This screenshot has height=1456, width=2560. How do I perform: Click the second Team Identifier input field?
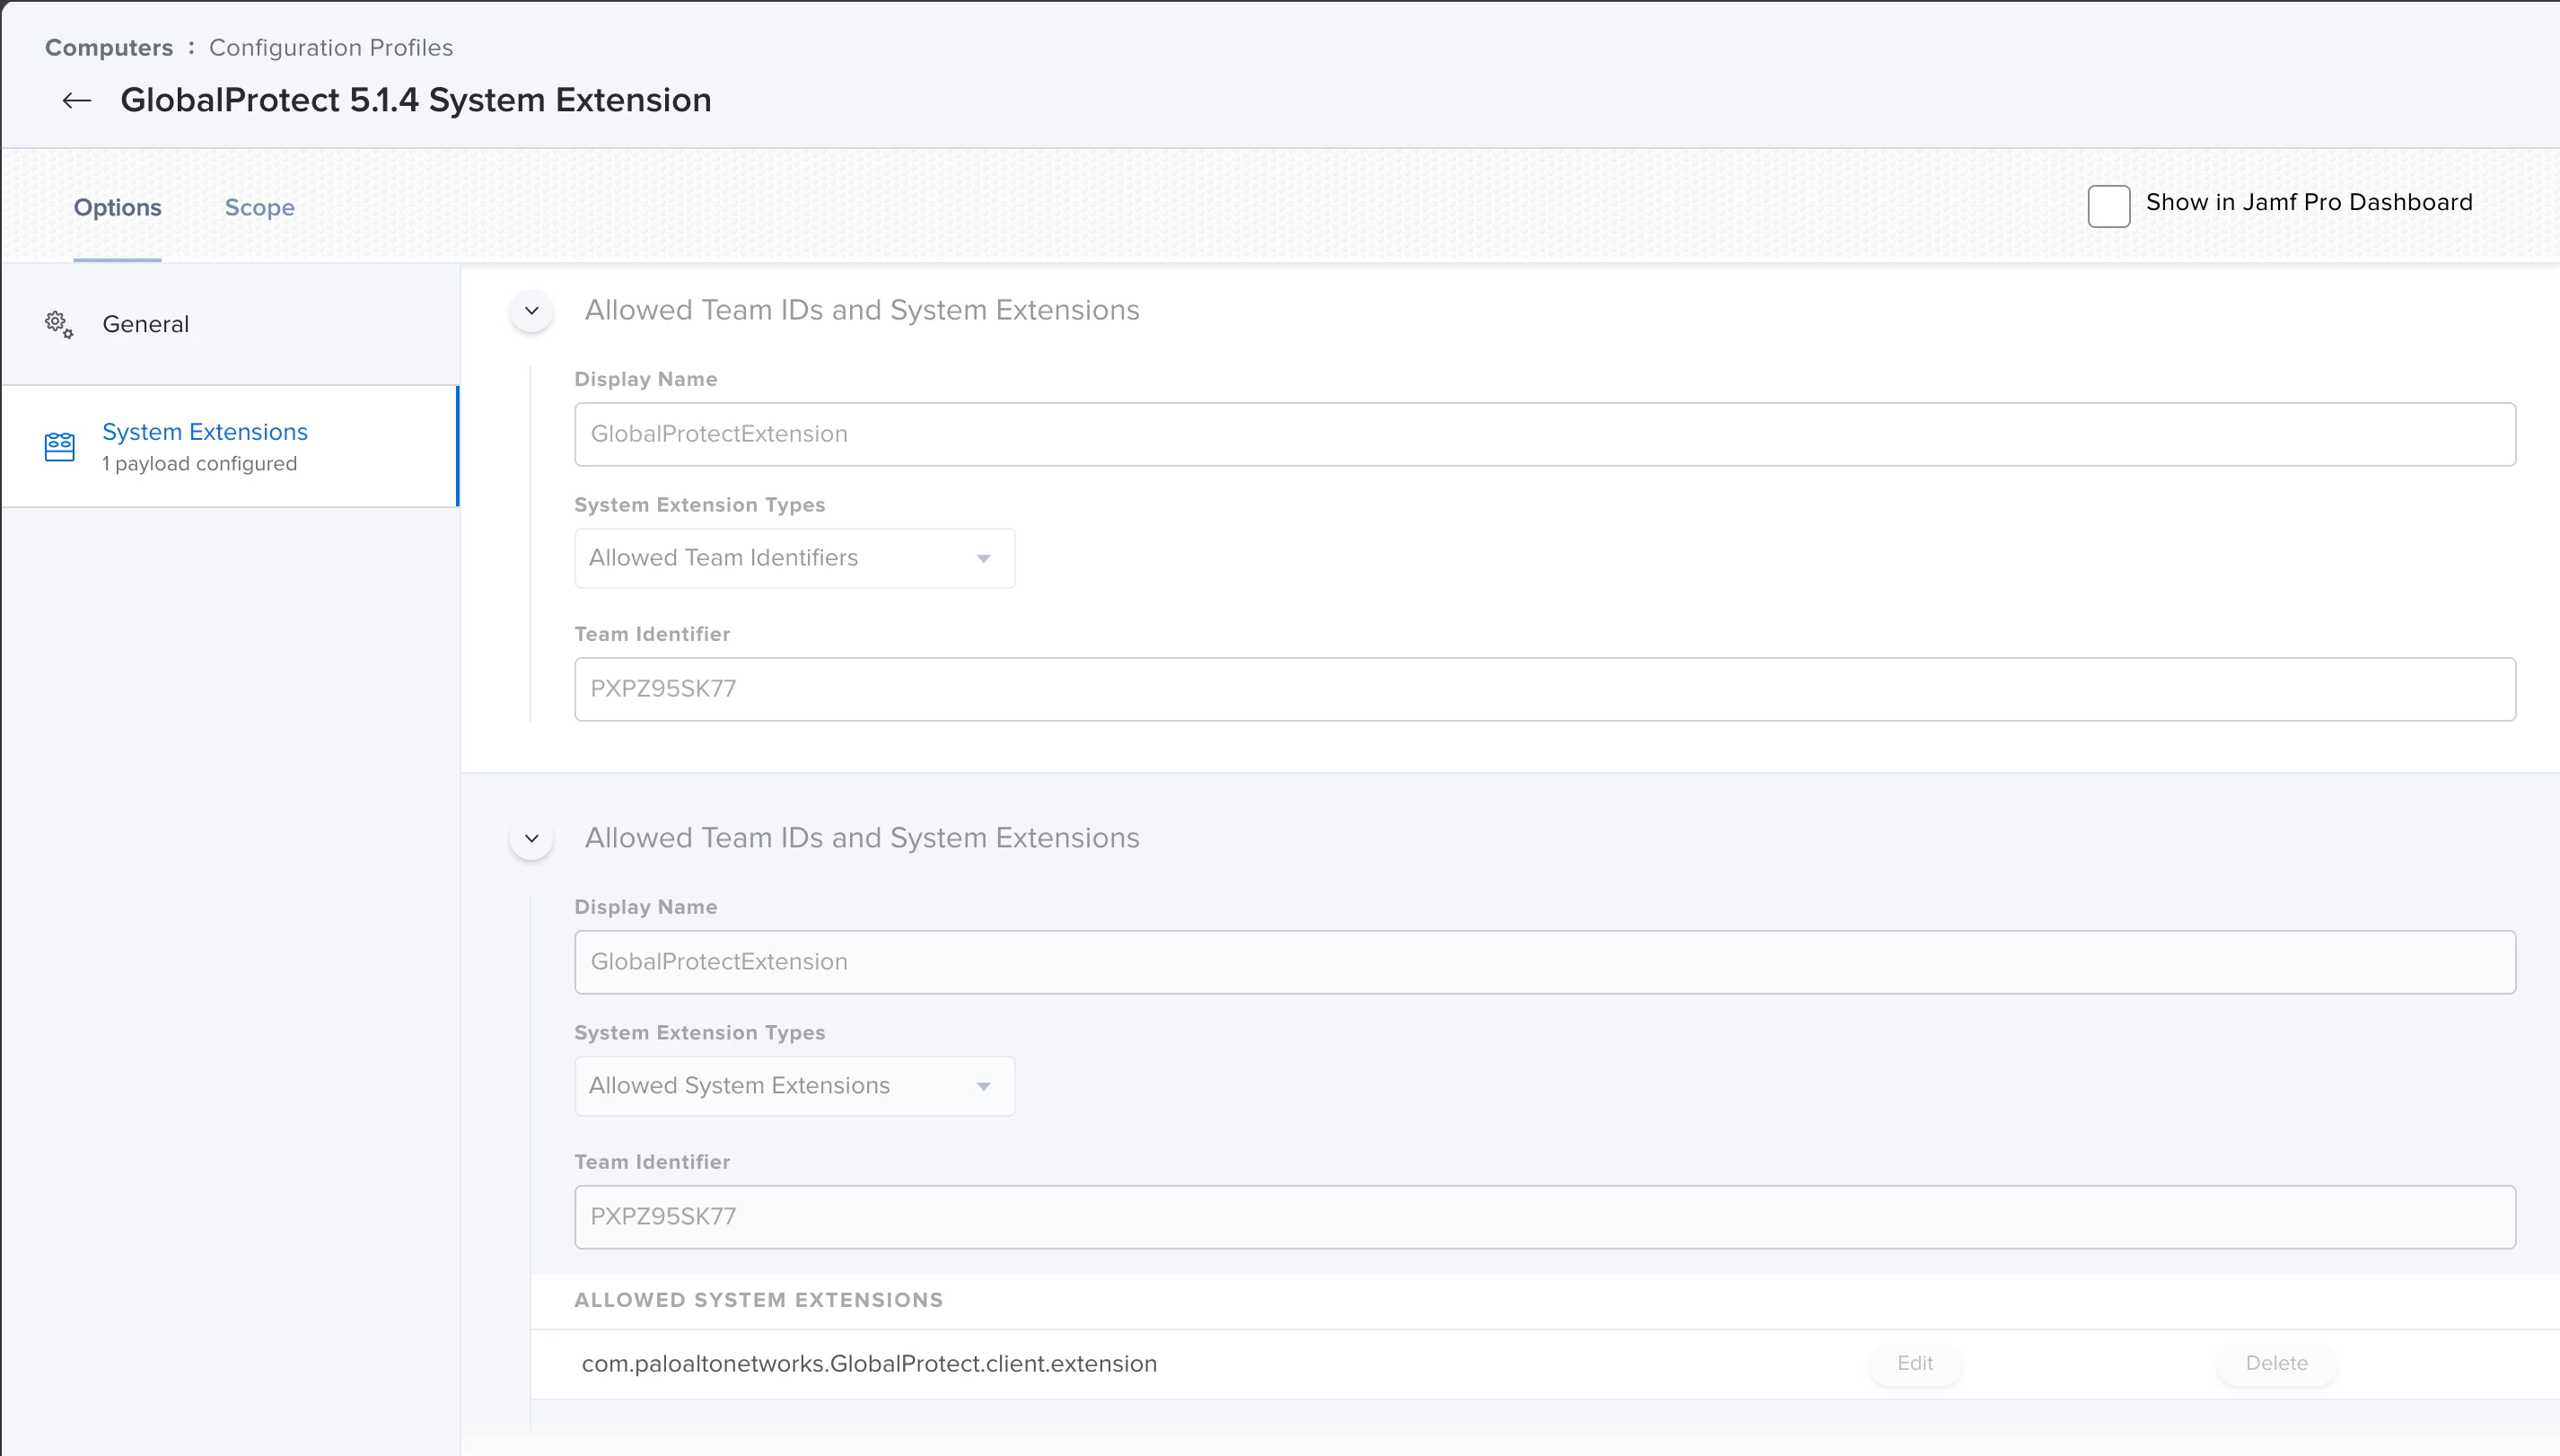pyautogui.click(x=1545, y=1217)
